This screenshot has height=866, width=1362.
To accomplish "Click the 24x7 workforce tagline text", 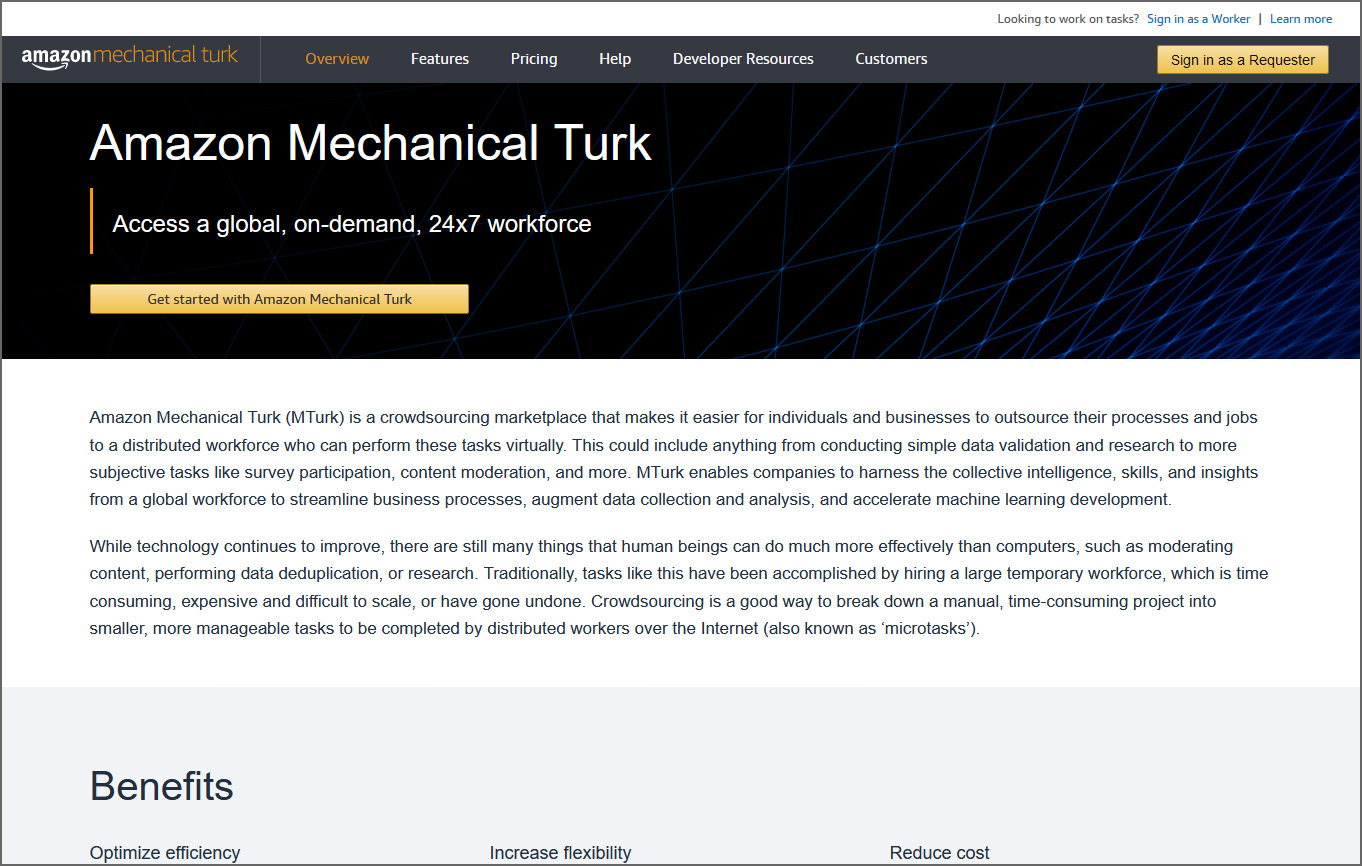I will point(351,224).
